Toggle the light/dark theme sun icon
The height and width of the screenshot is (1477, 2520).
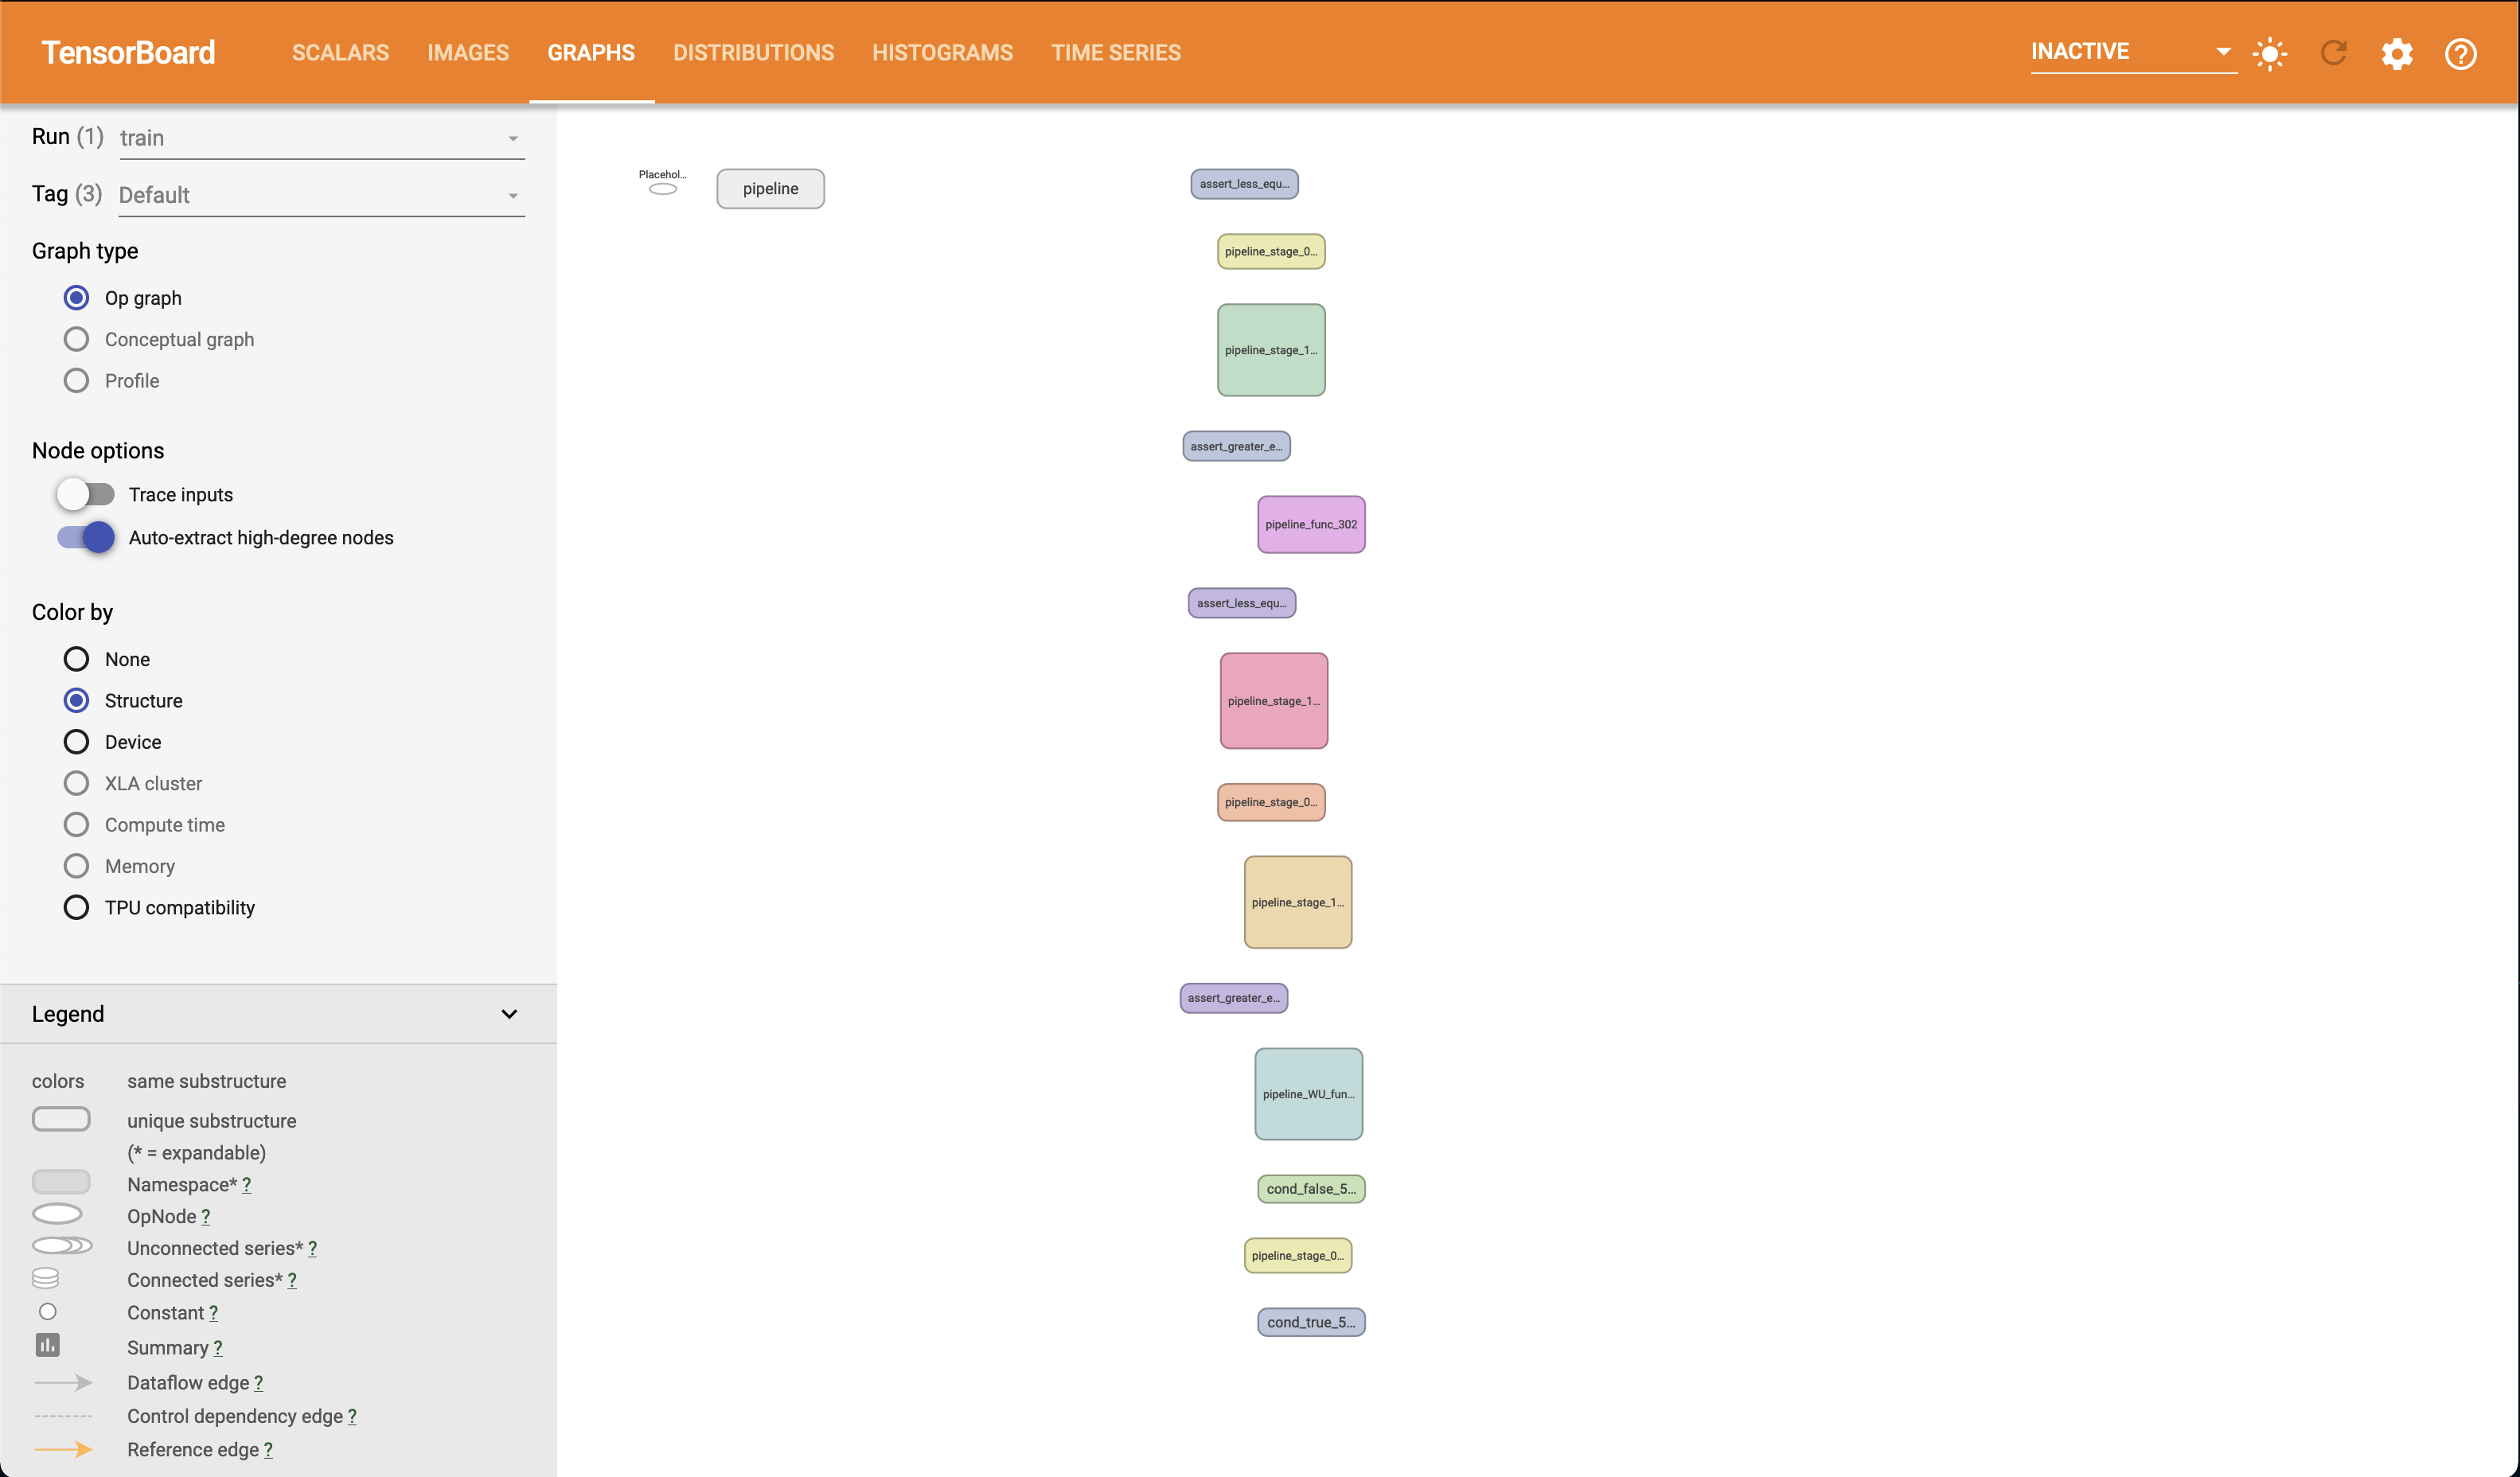(x=2270, y=53)
